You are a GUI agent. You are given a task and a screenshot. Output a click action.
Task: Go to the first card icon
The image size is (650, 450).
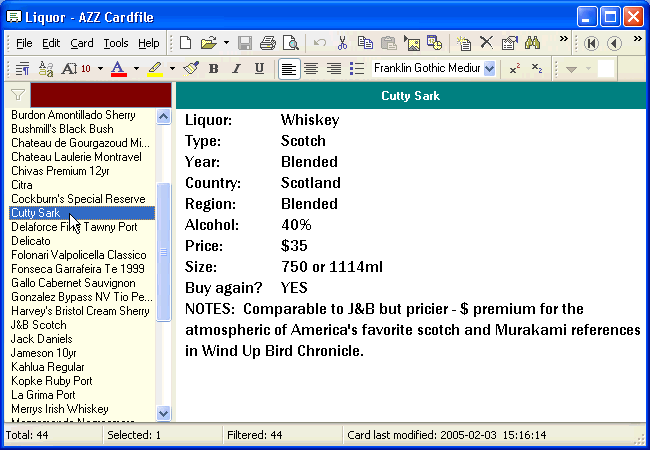point(591,43)
